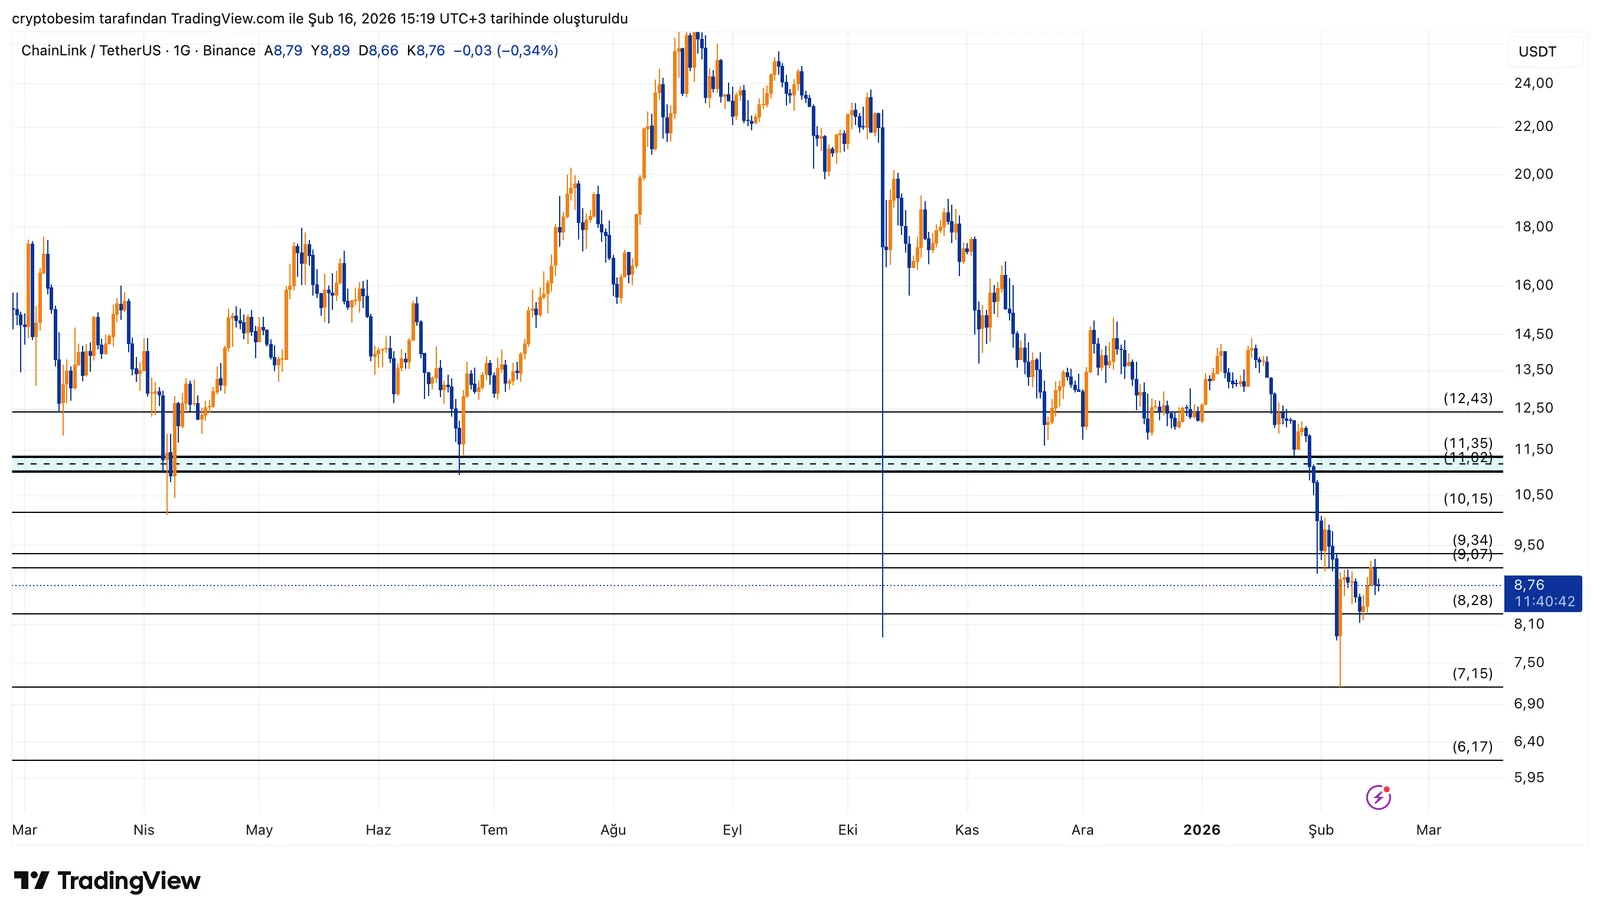
Task: Click the Ağu month label on time axis
Action: point(613,830)
